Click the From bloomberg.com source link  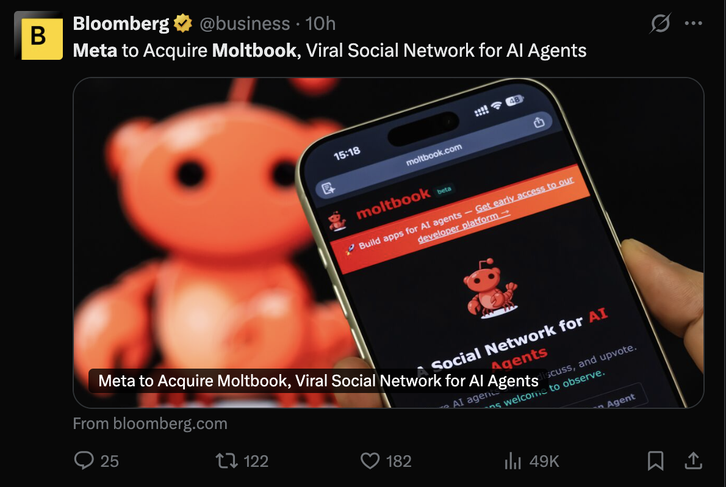point(150,424)
